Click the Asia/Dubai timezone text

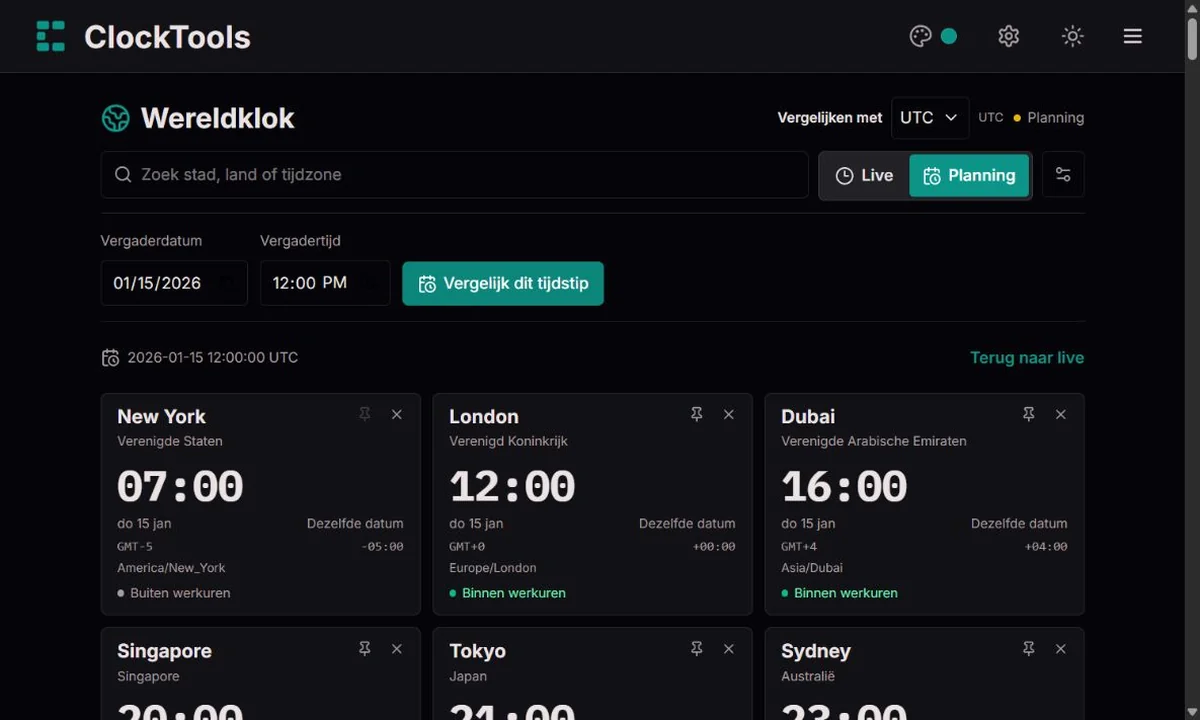pyautogui.click(x=812, y=568)
